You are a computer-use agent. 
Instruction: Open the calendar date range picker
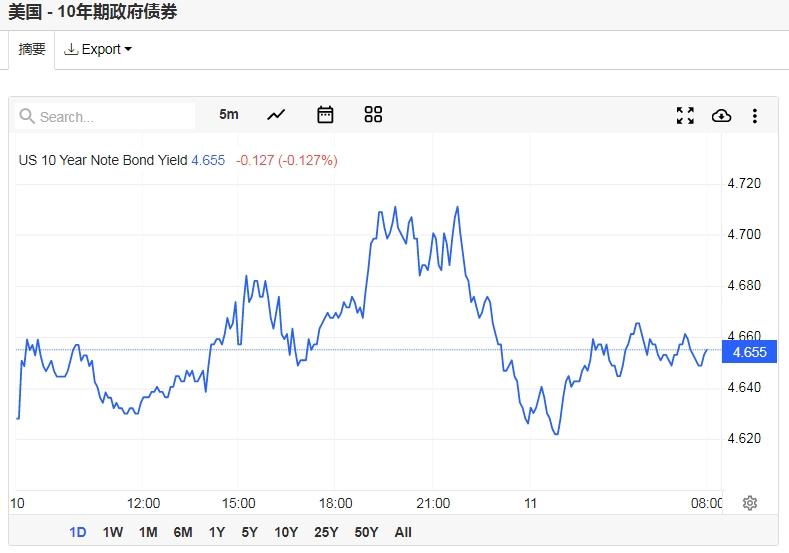[x=325, y=115]
